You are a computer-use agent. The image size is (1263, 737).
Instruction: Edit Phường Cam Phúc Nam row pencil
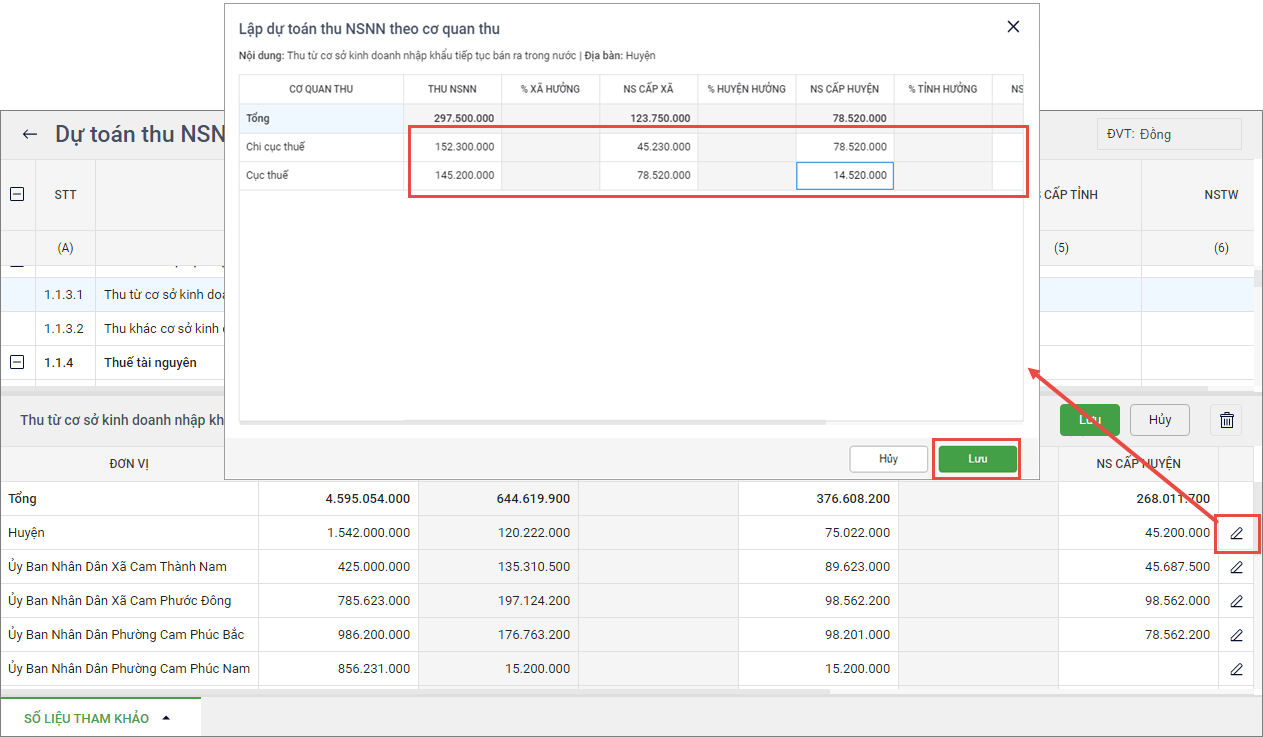1236,669
